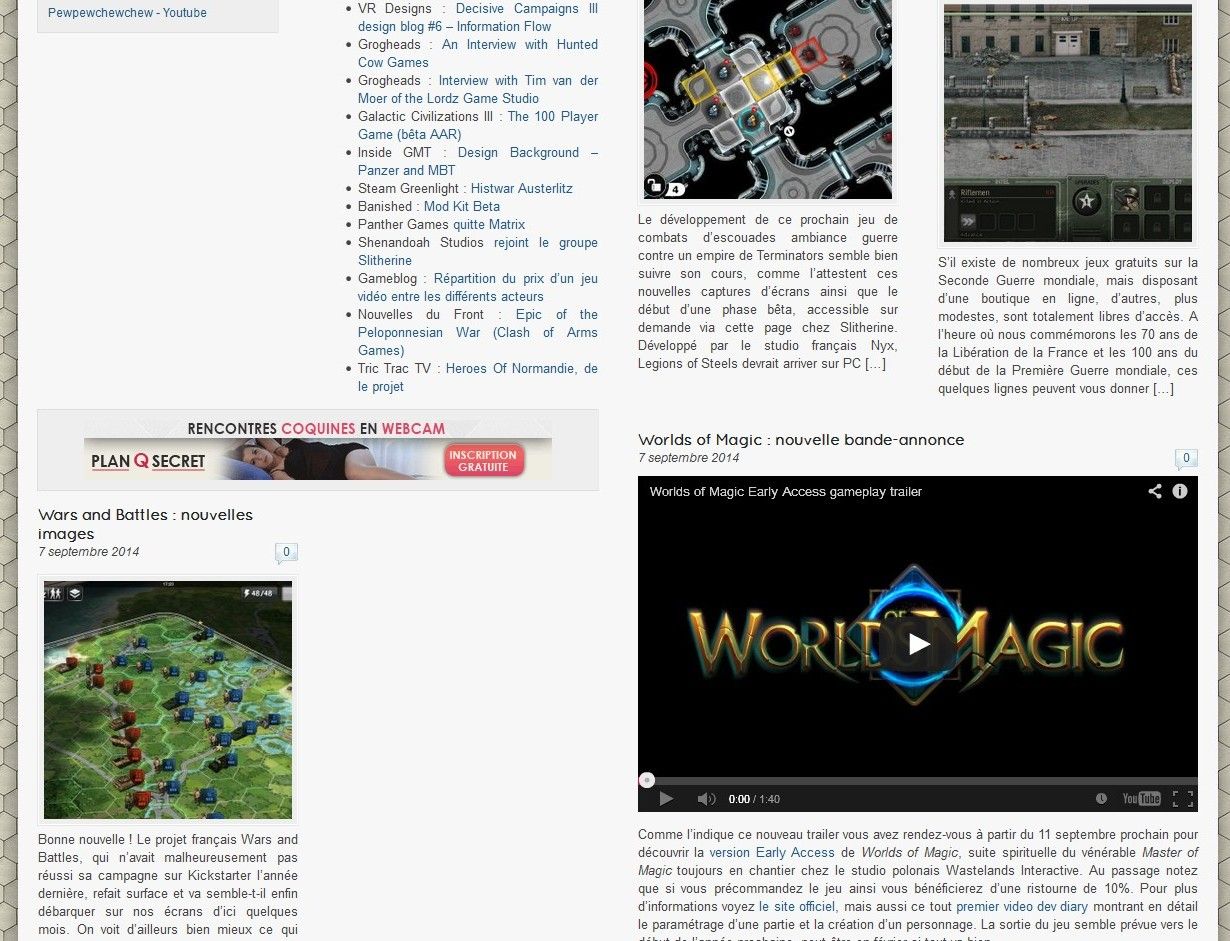Viewport: 1230px width, 941px height.
Task: Click the Watch Later clock icon
Action: tap(1101, 799)
